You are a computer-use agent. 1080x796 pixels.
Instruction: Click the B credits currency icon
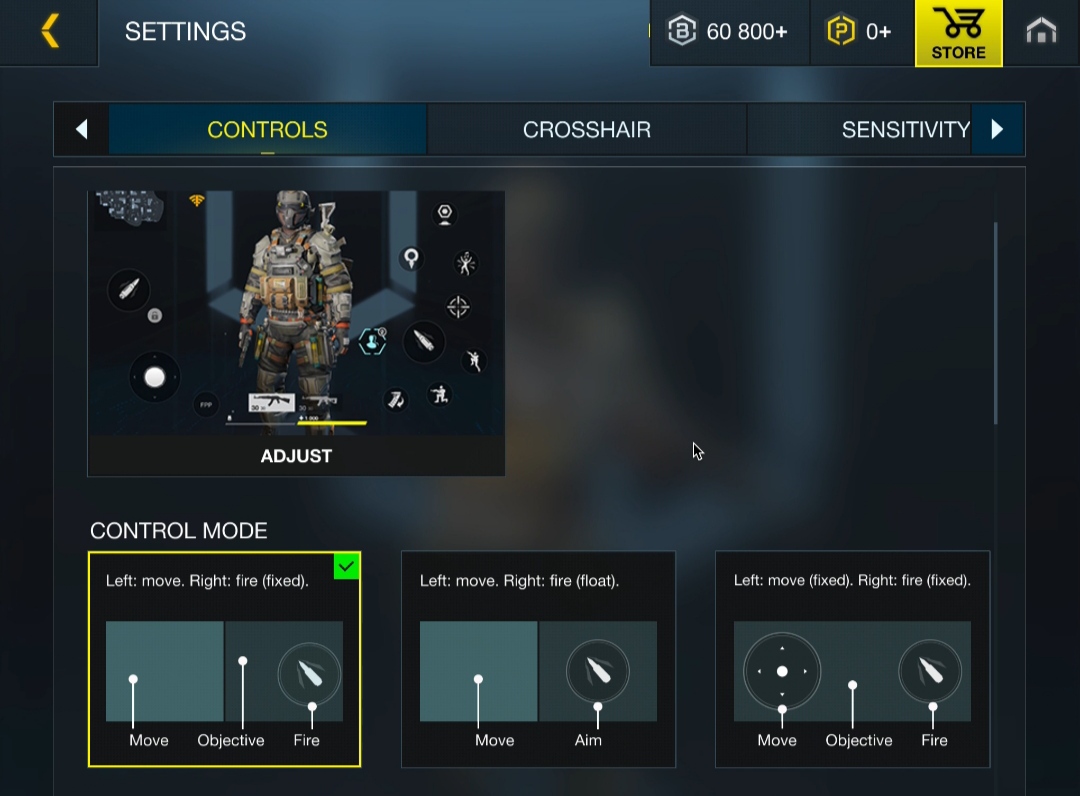pyautogui.click(x=682, y=31)
